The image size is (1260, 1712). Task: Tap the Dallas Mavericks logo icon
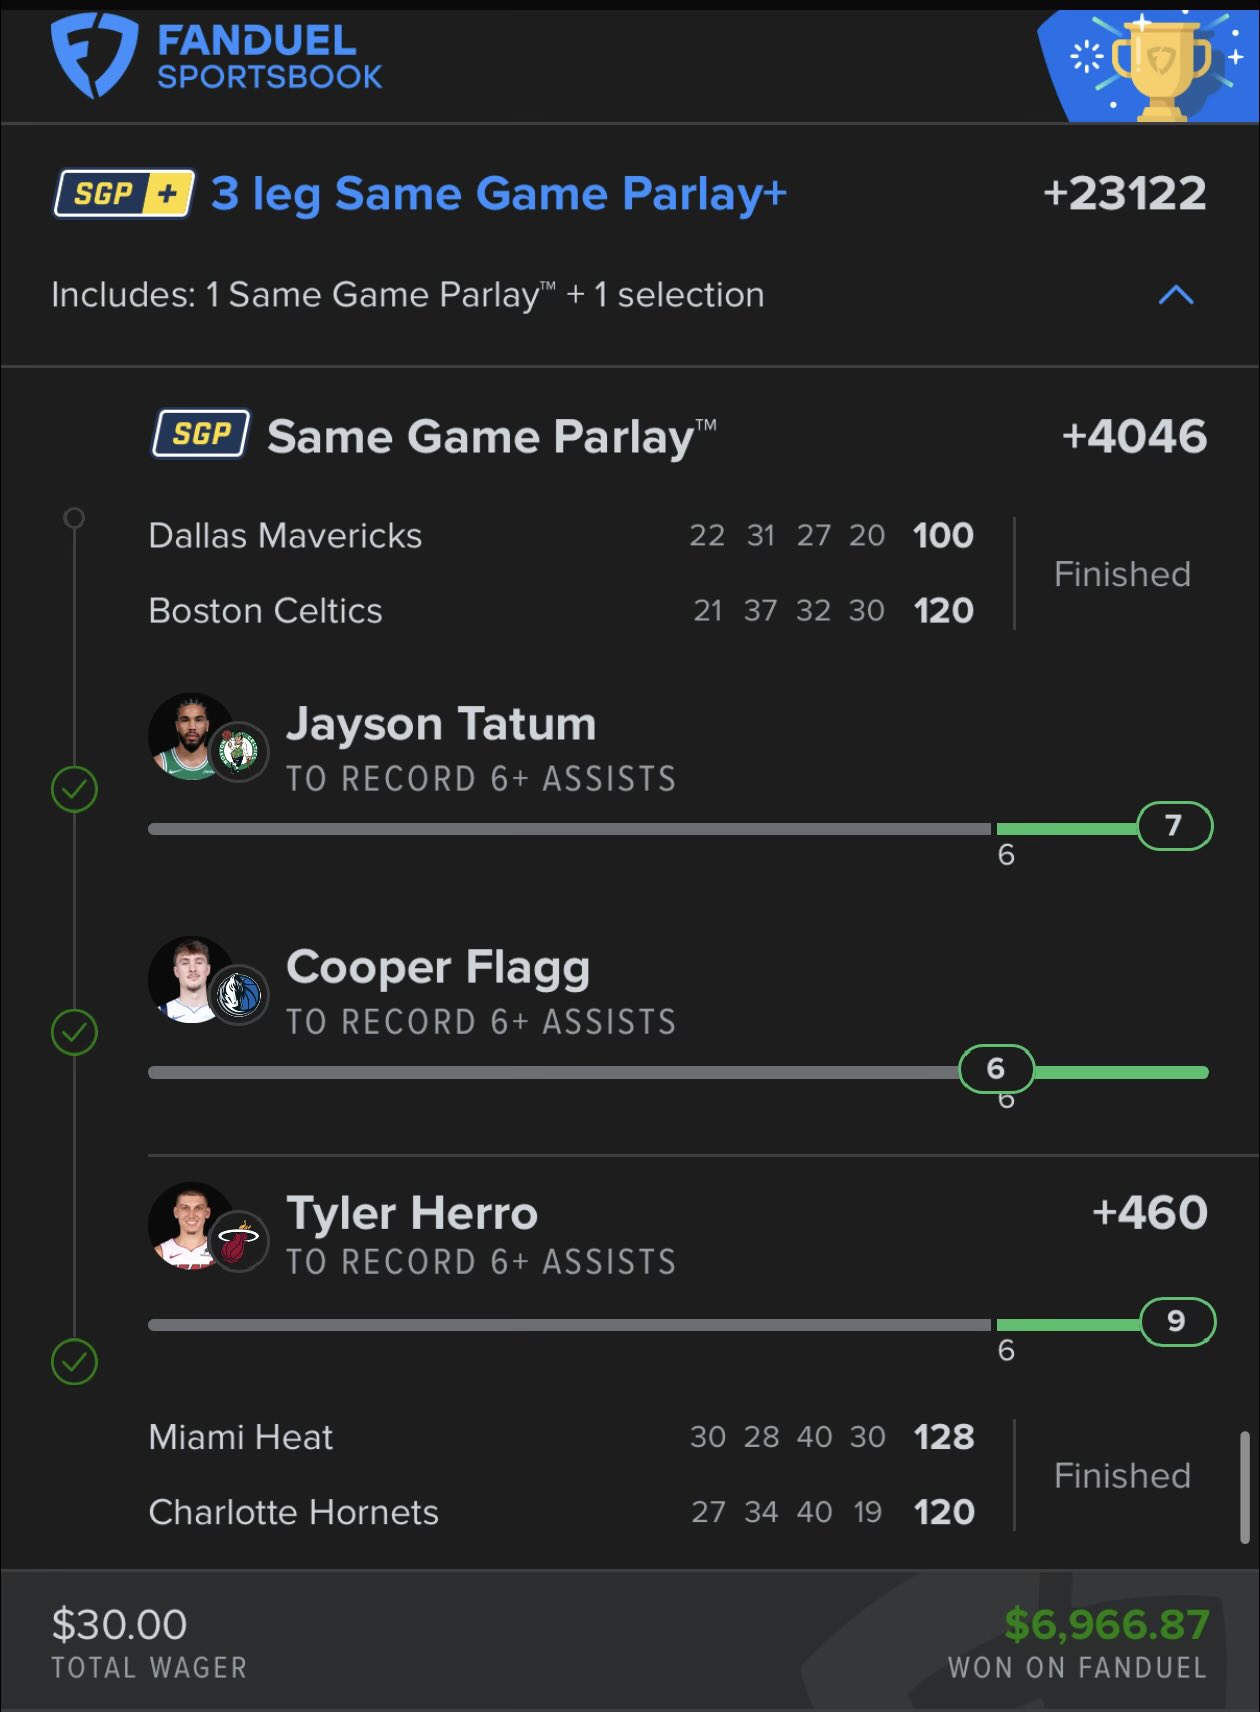coord(239,995)
